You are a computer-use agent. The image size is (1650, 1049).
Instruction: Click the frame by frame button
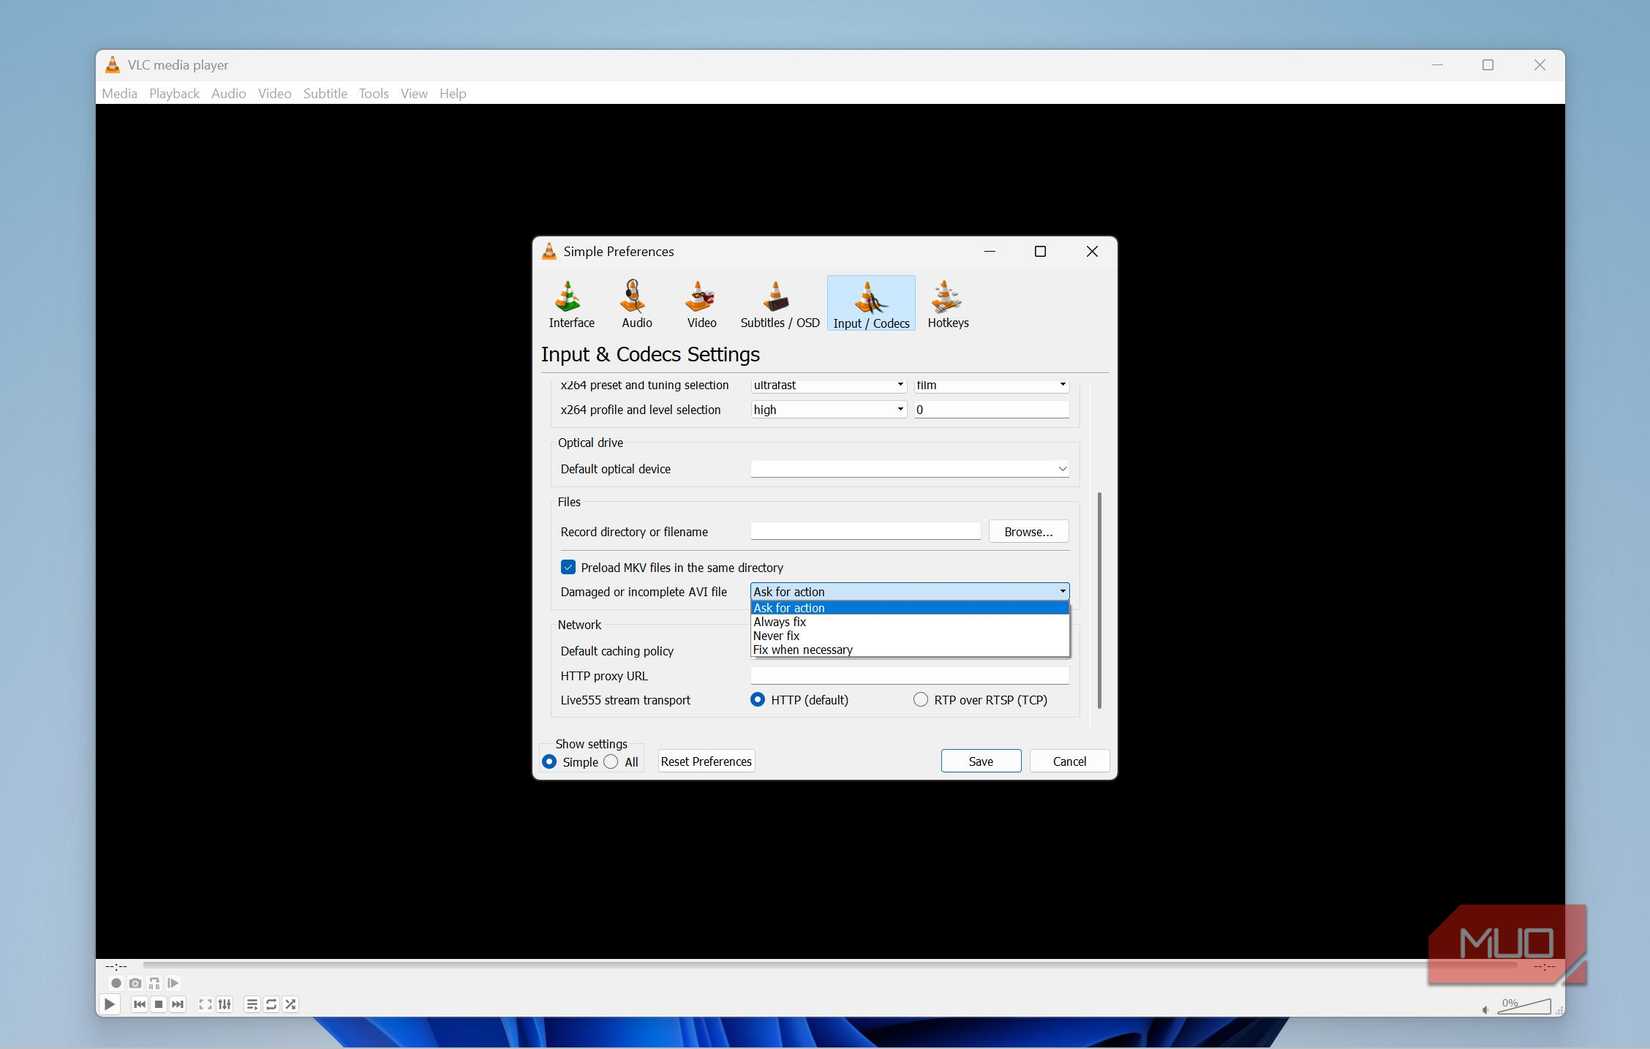tap(173, 983)
